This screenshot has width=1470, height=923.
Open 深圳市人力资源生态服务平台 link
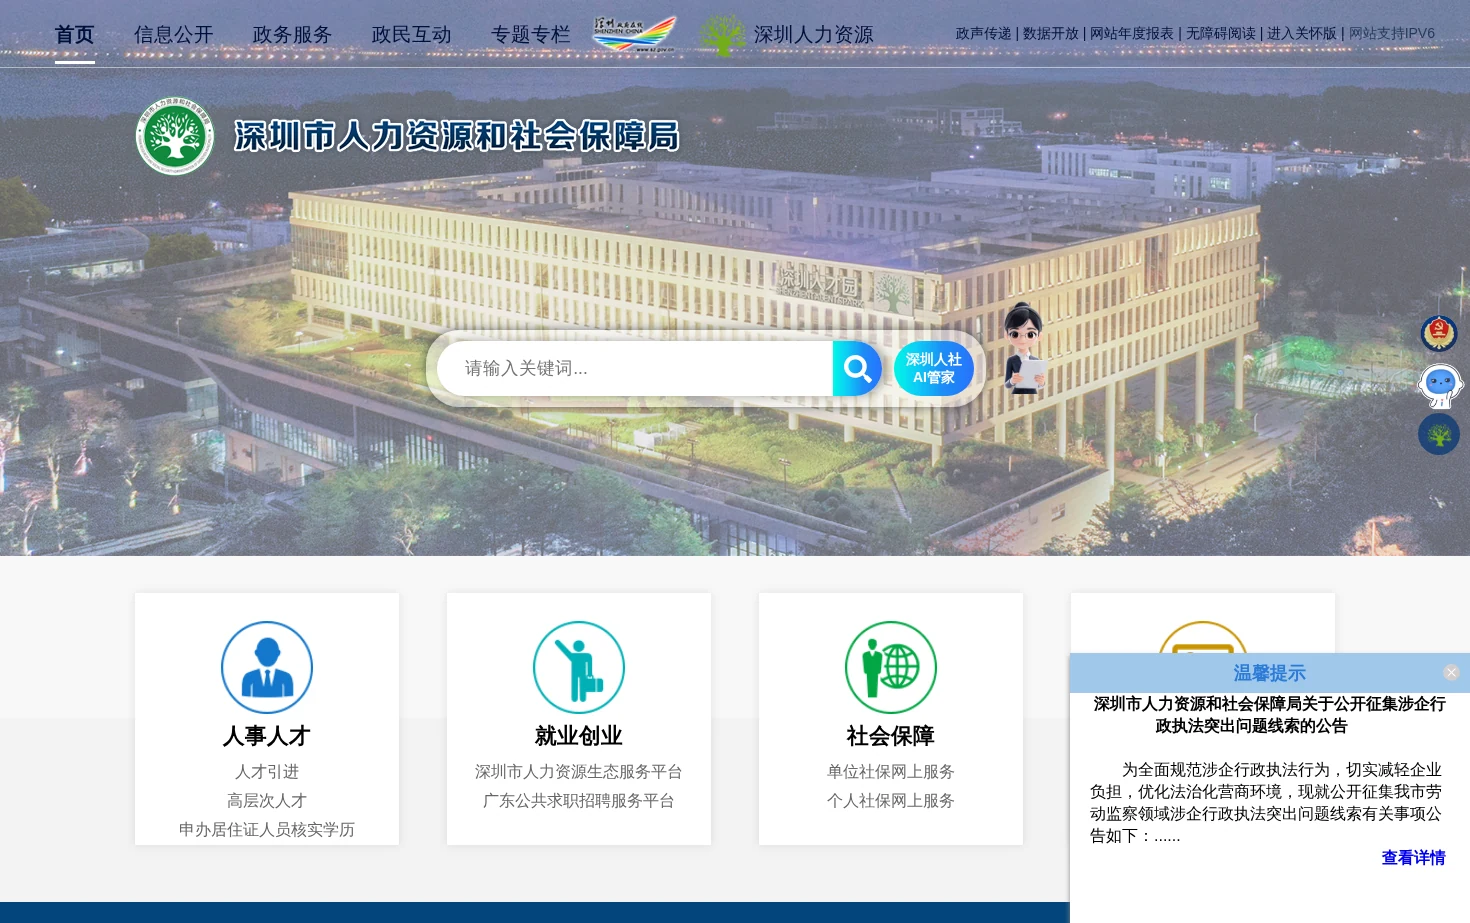(x=579, y=772)
